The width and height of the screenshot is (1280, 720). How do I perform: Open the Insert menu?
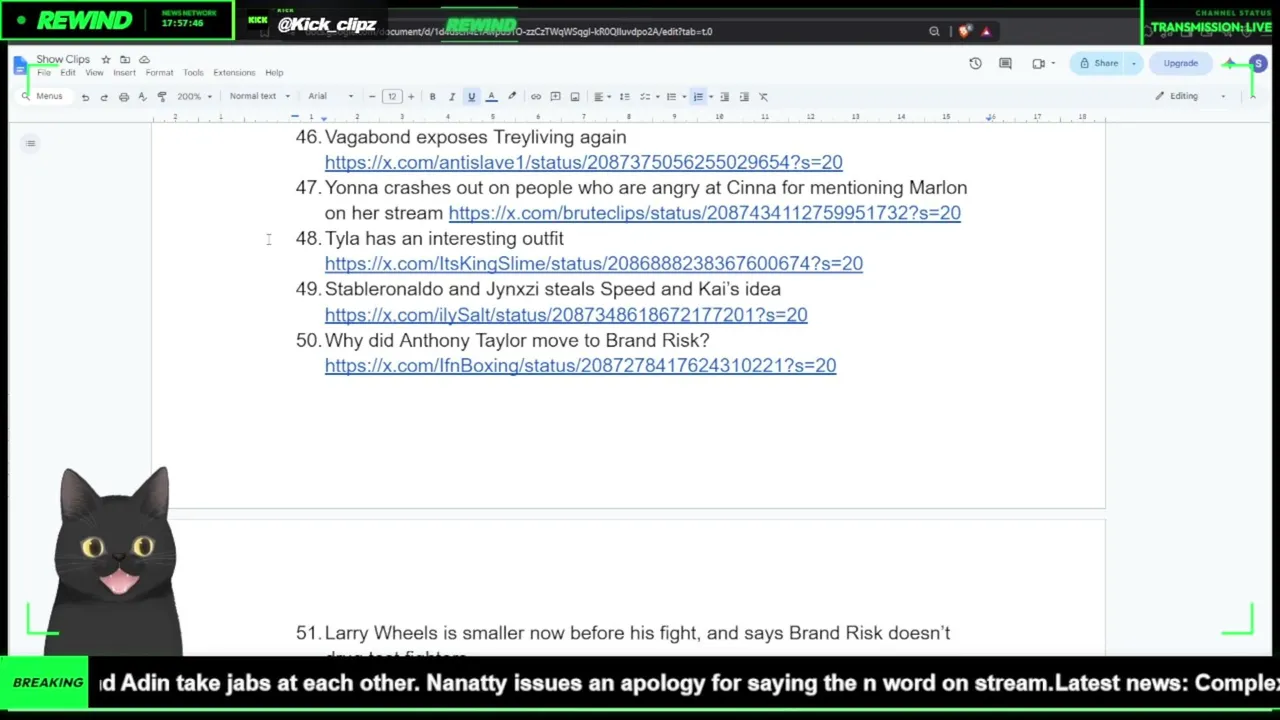(124, 73)
